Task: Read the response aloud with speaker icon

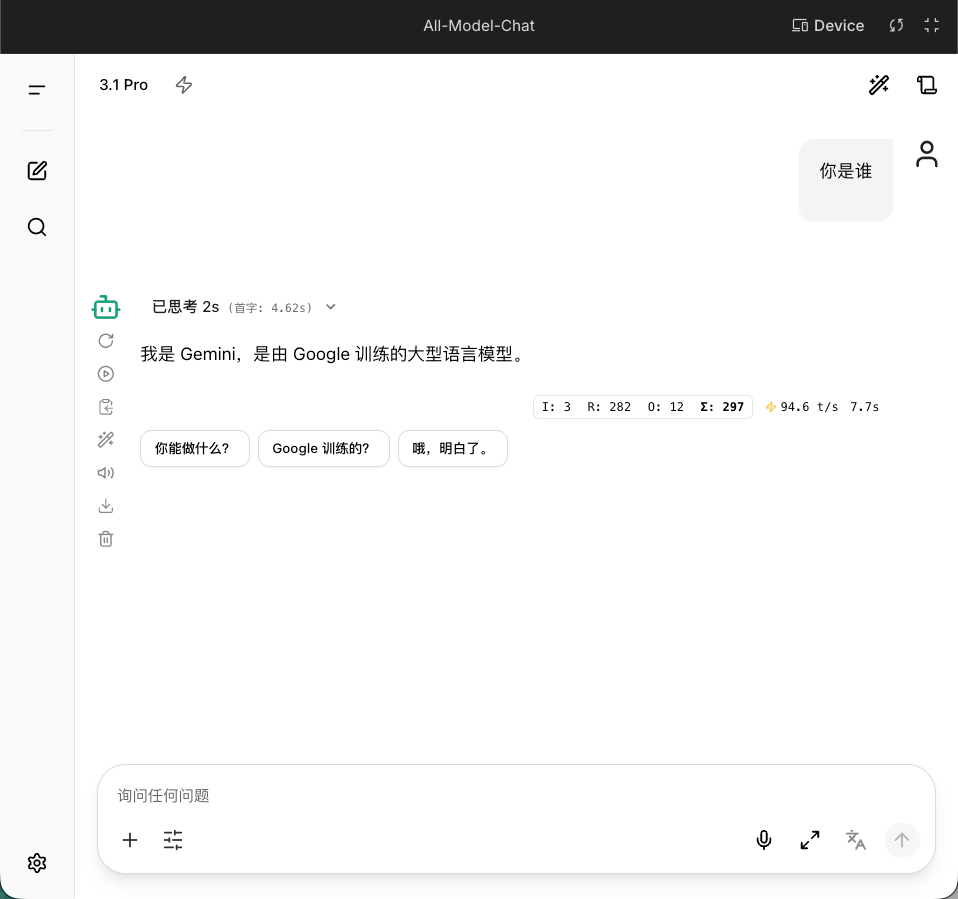Action: pos(106,472)
